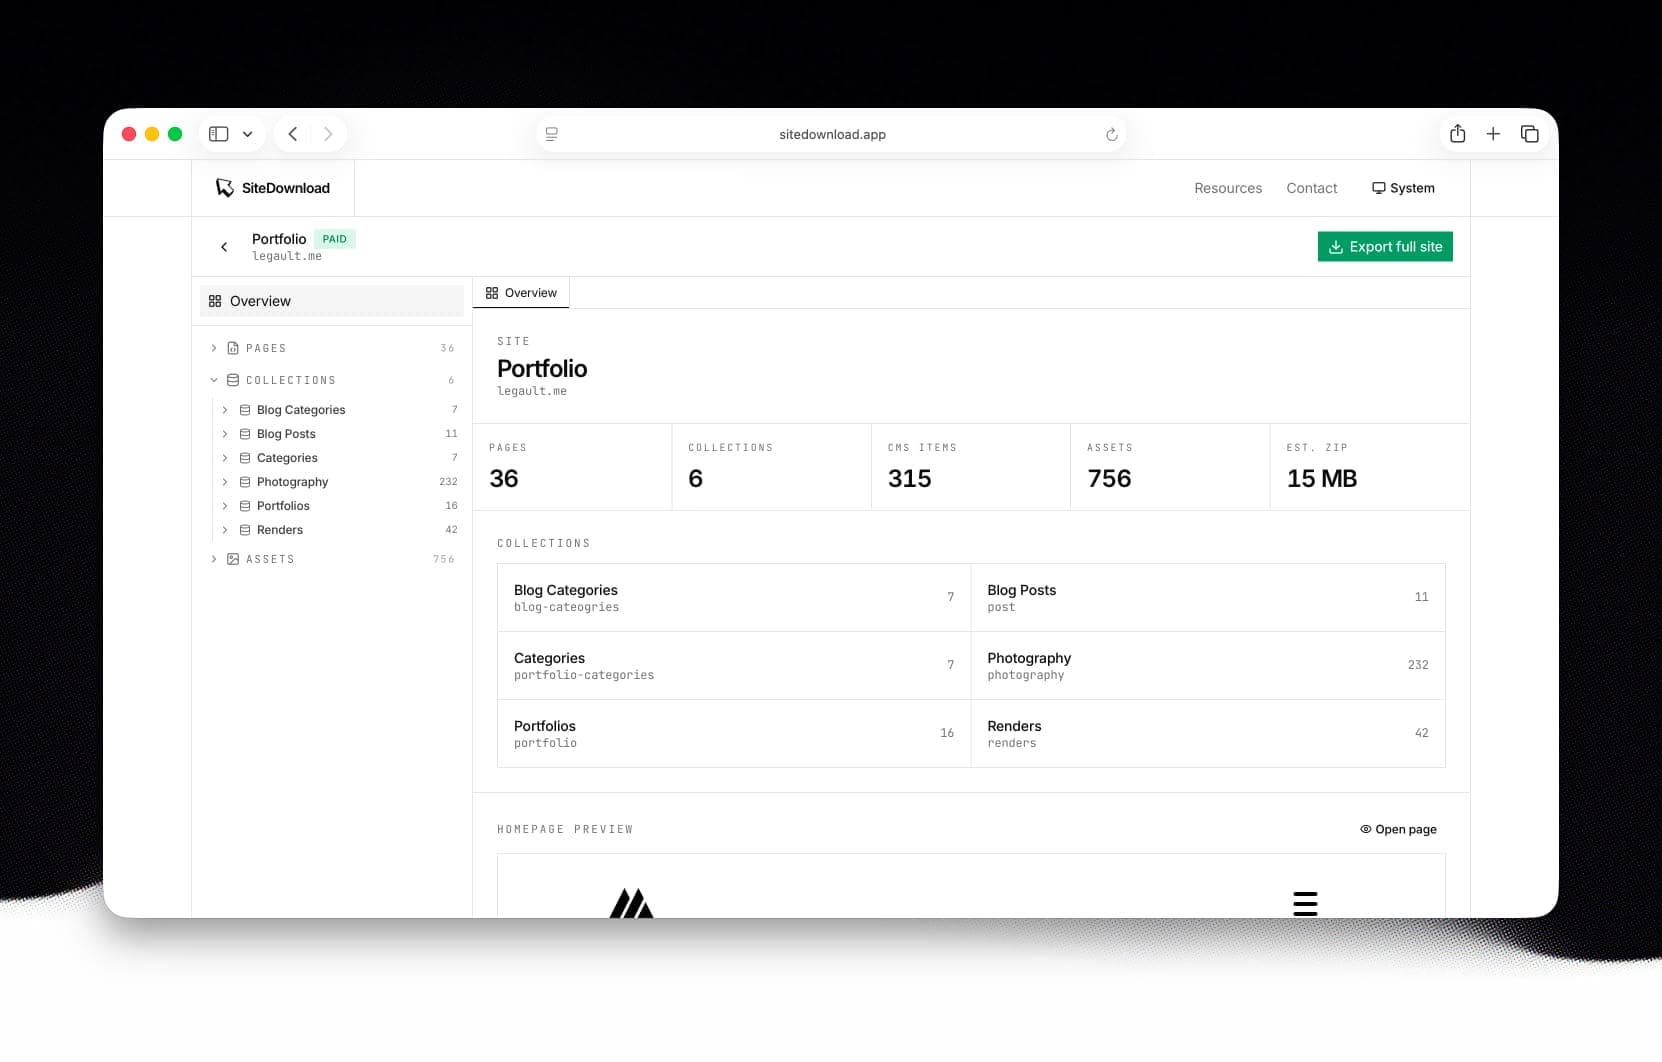Viewport: 1662px width, 1062px height.
Task: Click the Categories database icon in sidebar
Action: click(x=245, y=458)
